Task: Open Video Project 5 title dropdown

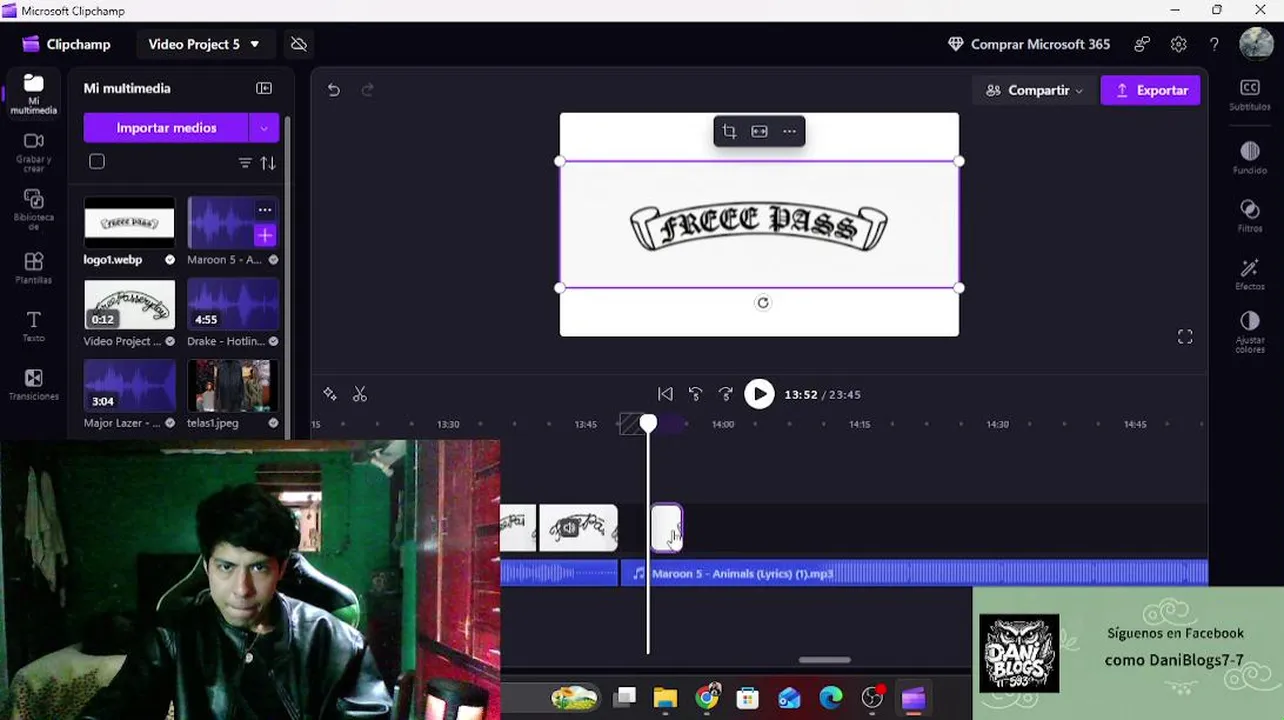Action: pyautogui.click(x=204, y=44)
